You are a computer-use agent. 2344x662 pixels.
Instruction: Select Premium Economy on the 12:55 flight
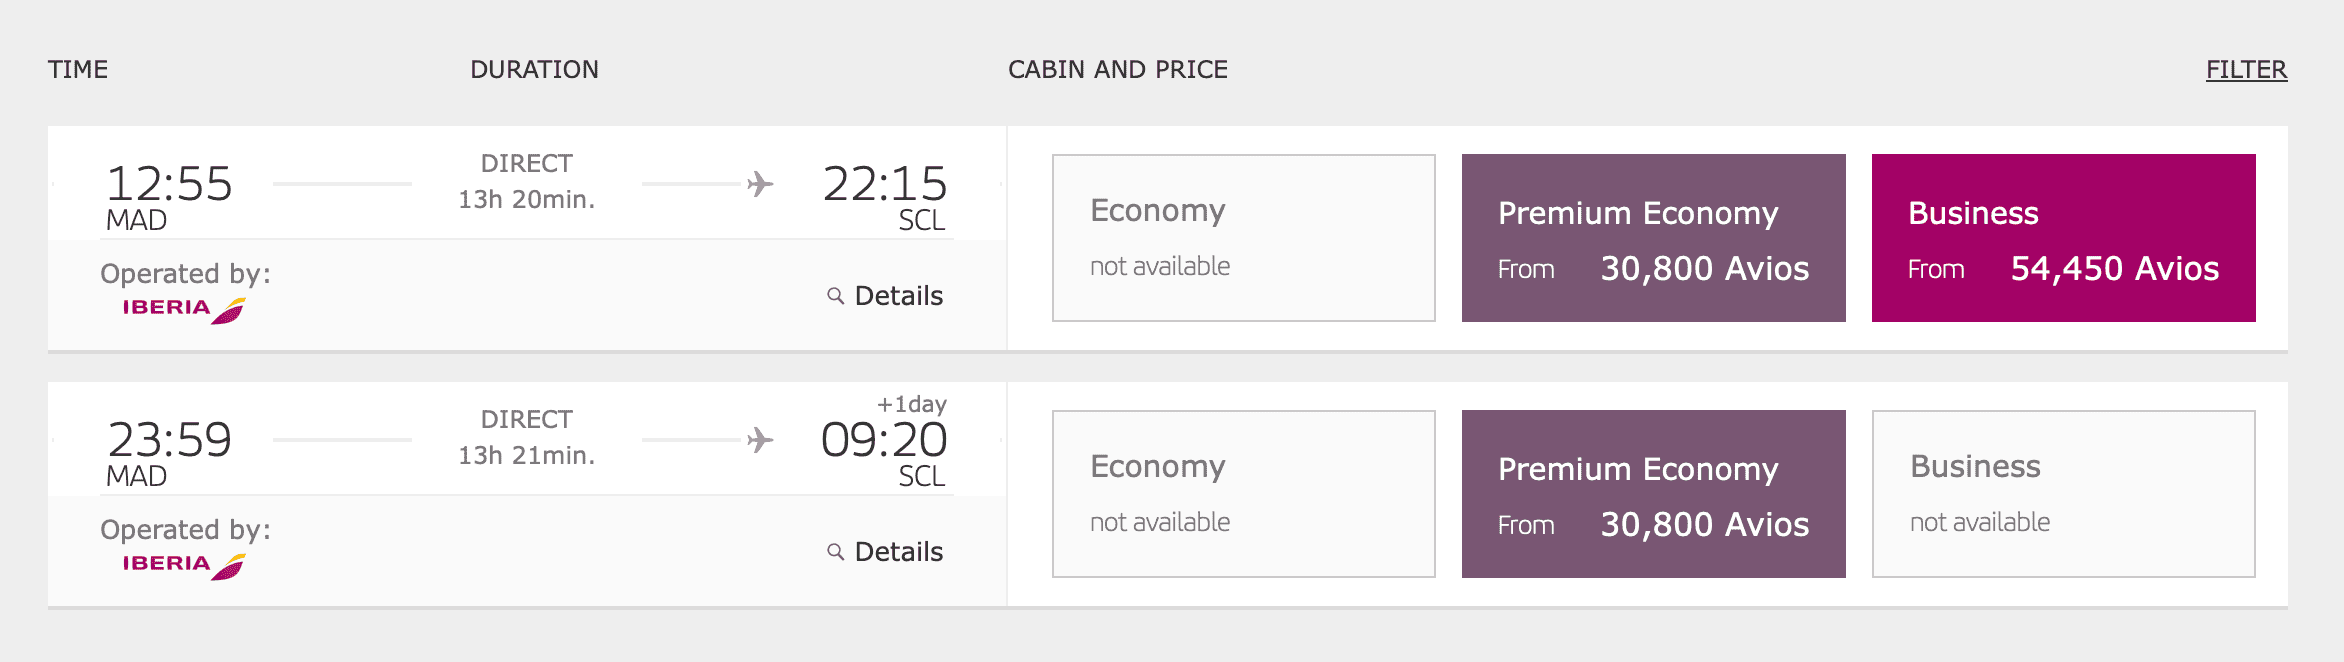tap(1653, 238)
